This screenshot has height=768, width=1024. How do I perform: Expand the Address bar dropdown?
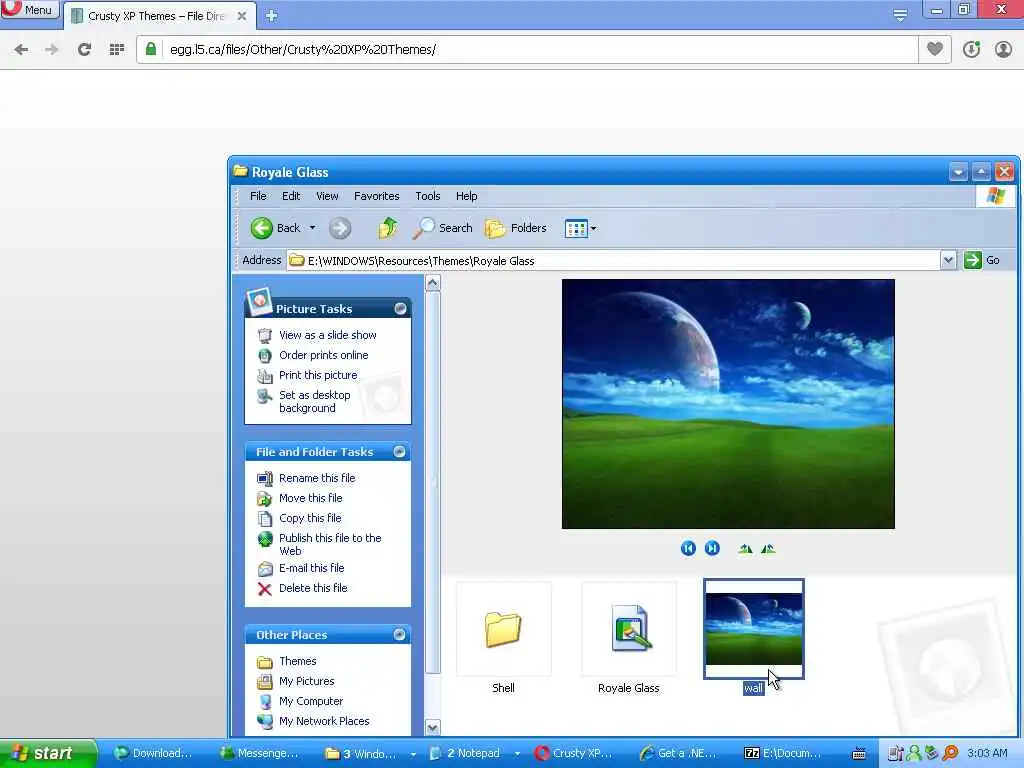(x=948, y=261)
